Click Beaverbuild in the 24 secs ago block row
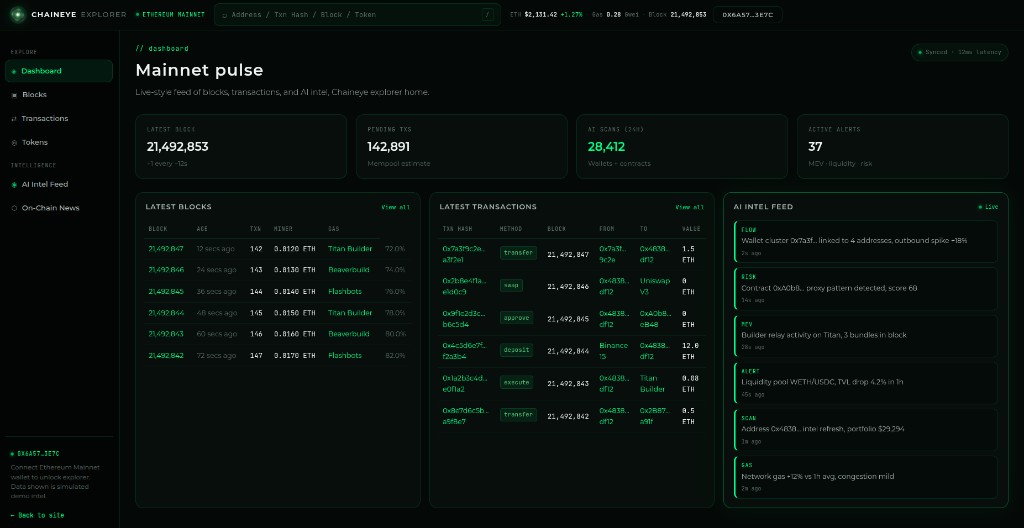Image resolution: width=1024 pixels, height=528 pixels. pyautogui.click(x=349, y=270)
